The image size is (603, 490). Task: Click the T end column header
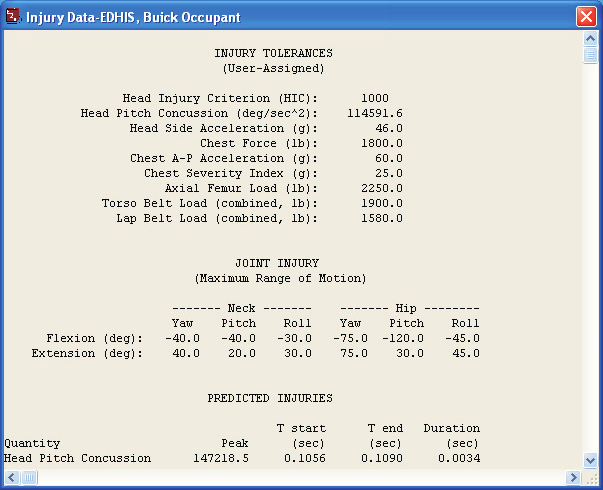point(385,428)
